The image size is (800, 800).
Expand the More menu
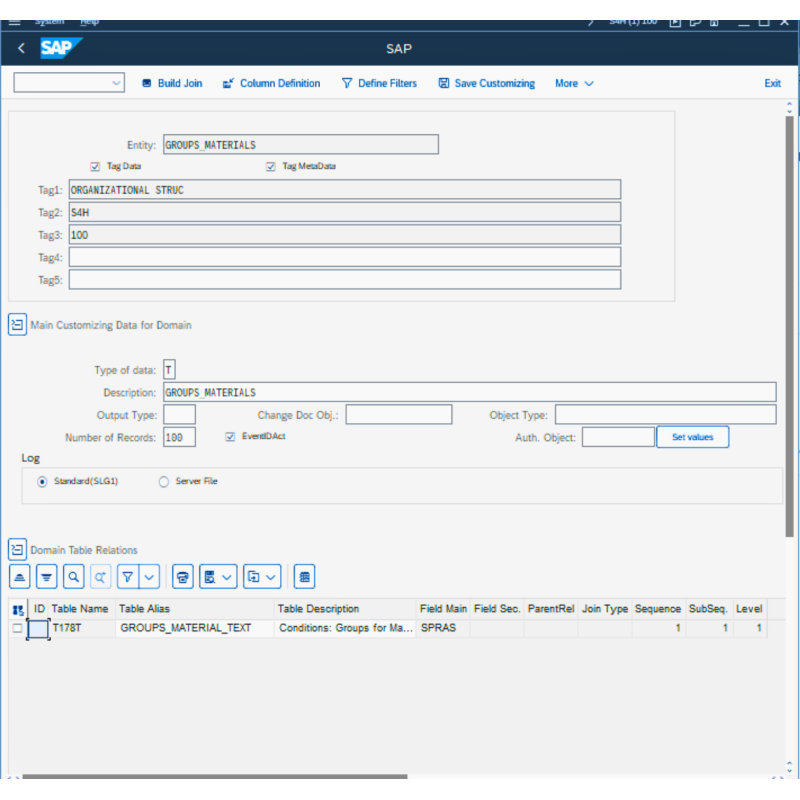[x=574, y=84]
